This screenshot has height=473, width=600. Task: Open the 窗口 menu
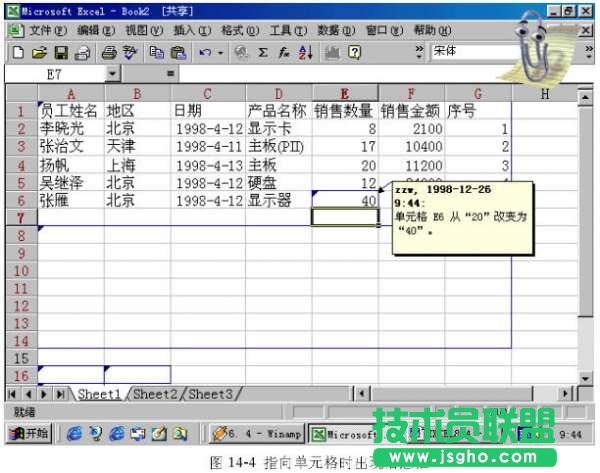tap(385, 31)
